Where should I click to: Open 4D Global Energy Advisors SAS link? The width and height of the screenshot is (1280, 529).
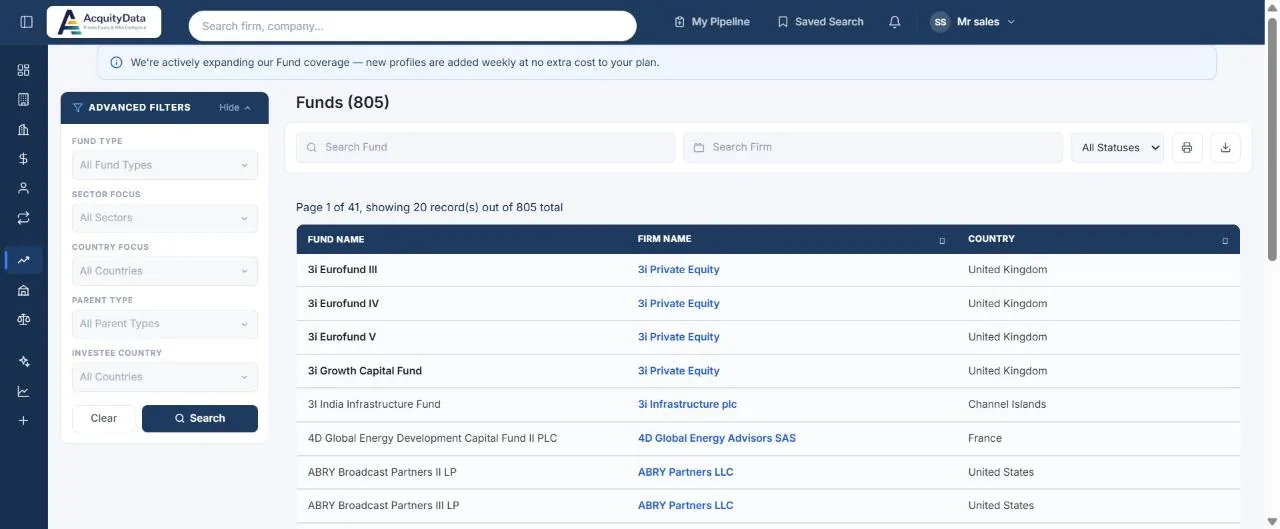point(717,438)
